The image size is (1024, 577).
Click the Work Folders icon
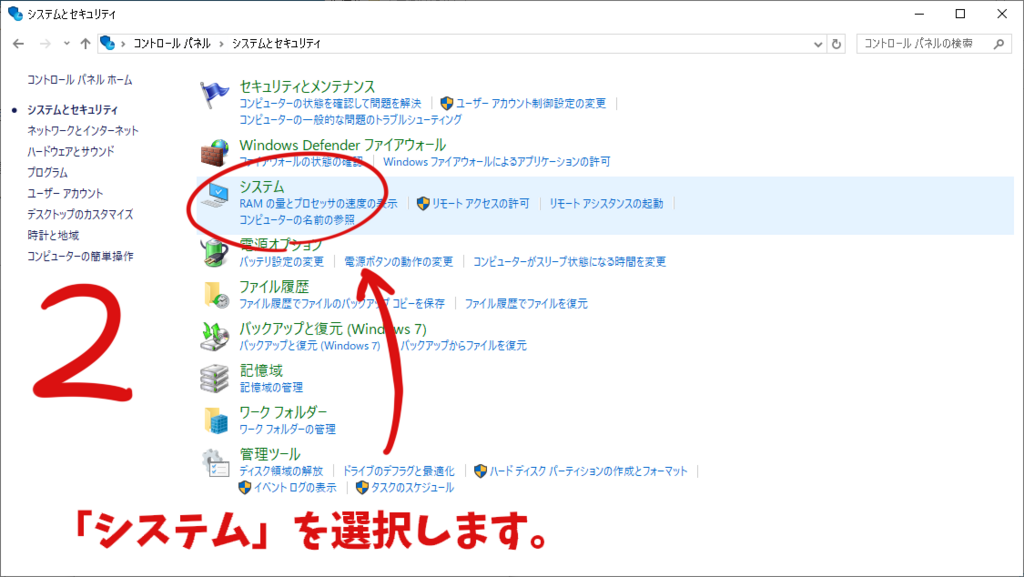[214, 420]
